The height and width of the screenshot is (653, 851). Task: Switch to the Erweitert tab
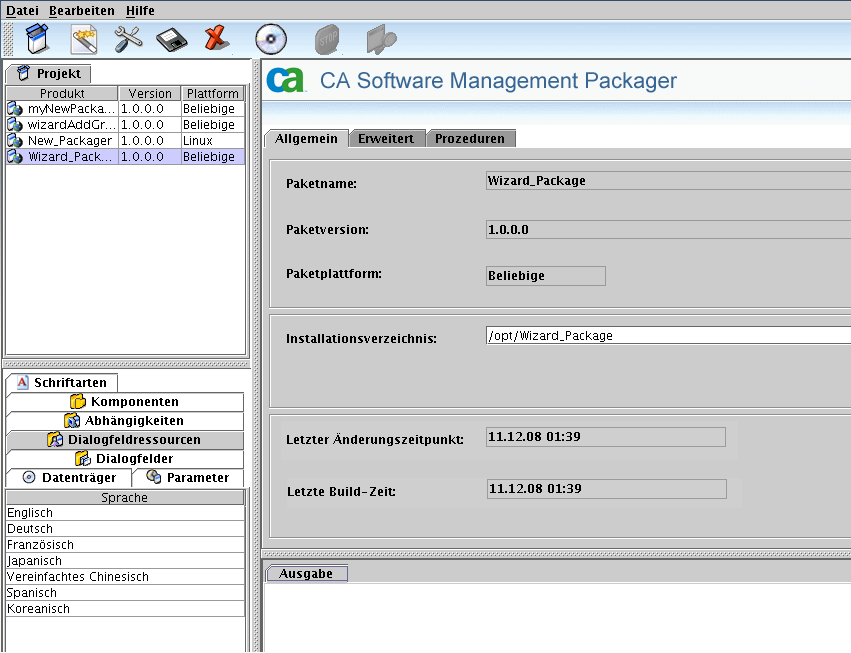(x=387, y=139)
